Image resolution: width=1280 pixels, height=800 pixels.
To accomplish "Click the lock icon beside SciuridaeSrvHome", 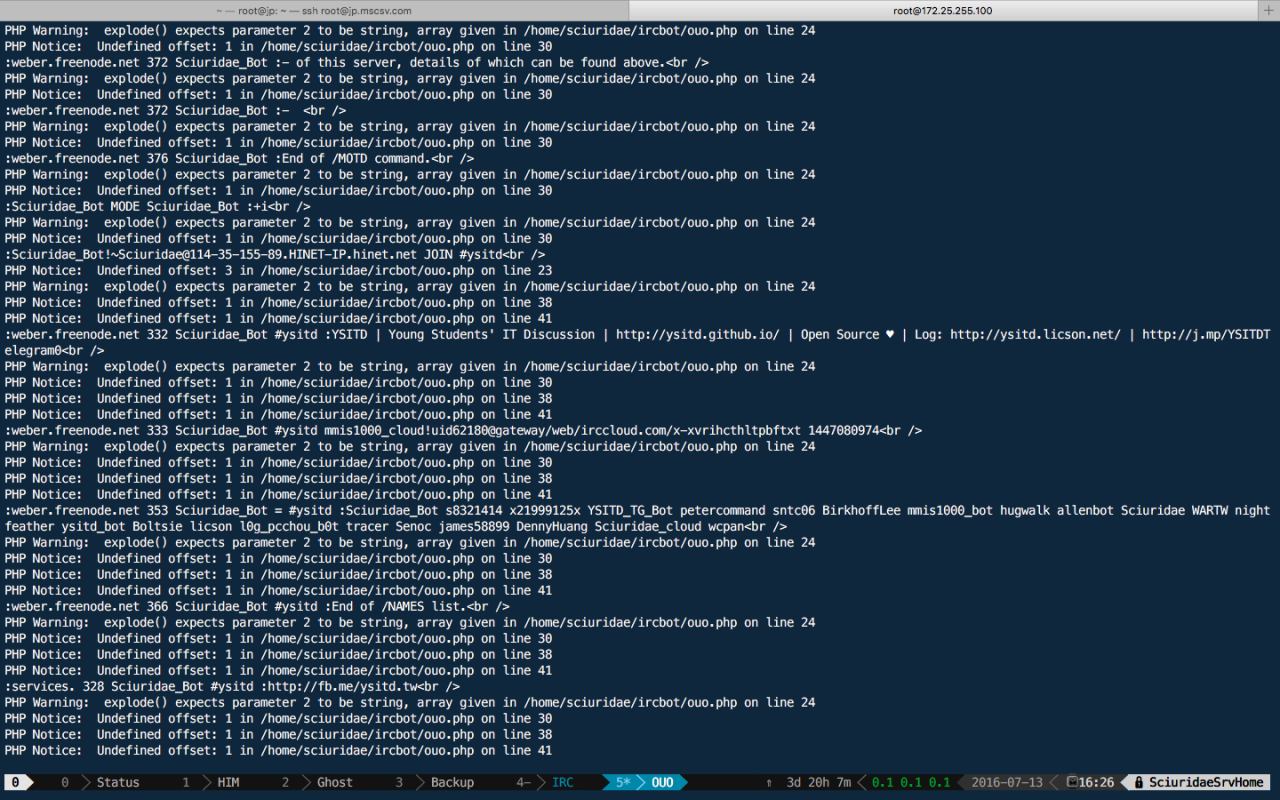I will pos(1138,782).
